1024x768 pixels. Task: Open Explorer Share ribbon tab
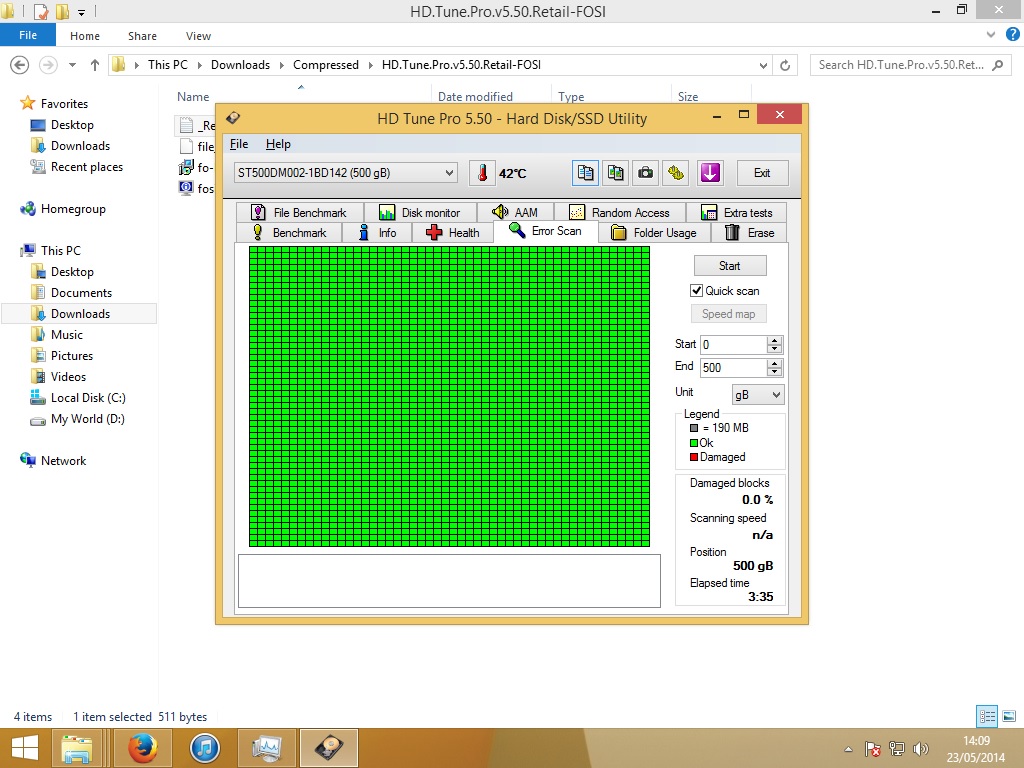click(142, 36)
